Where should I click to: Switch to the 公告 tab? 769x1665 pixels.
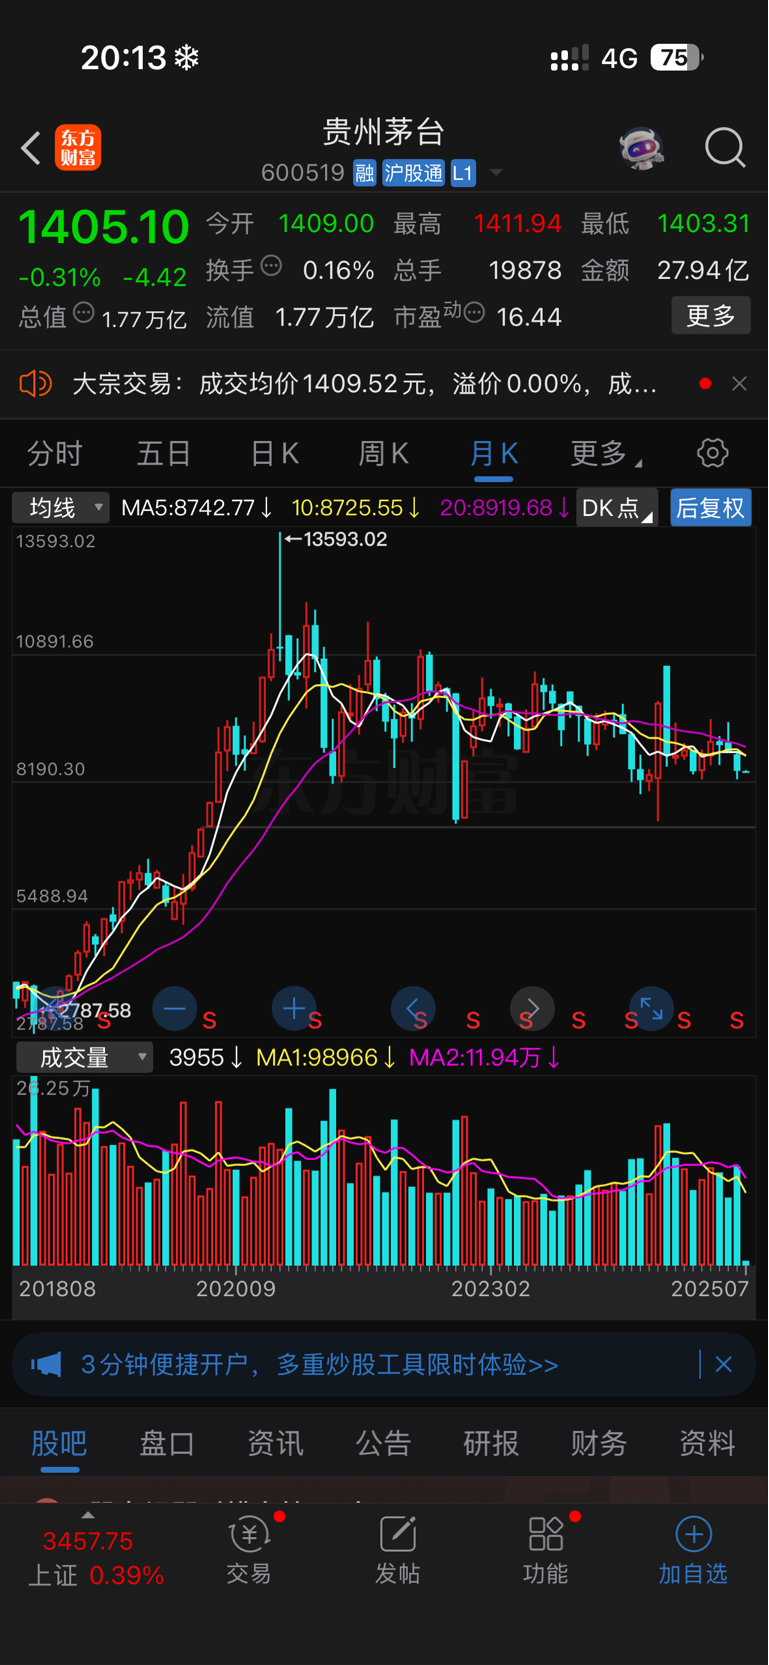[383, 1443]
